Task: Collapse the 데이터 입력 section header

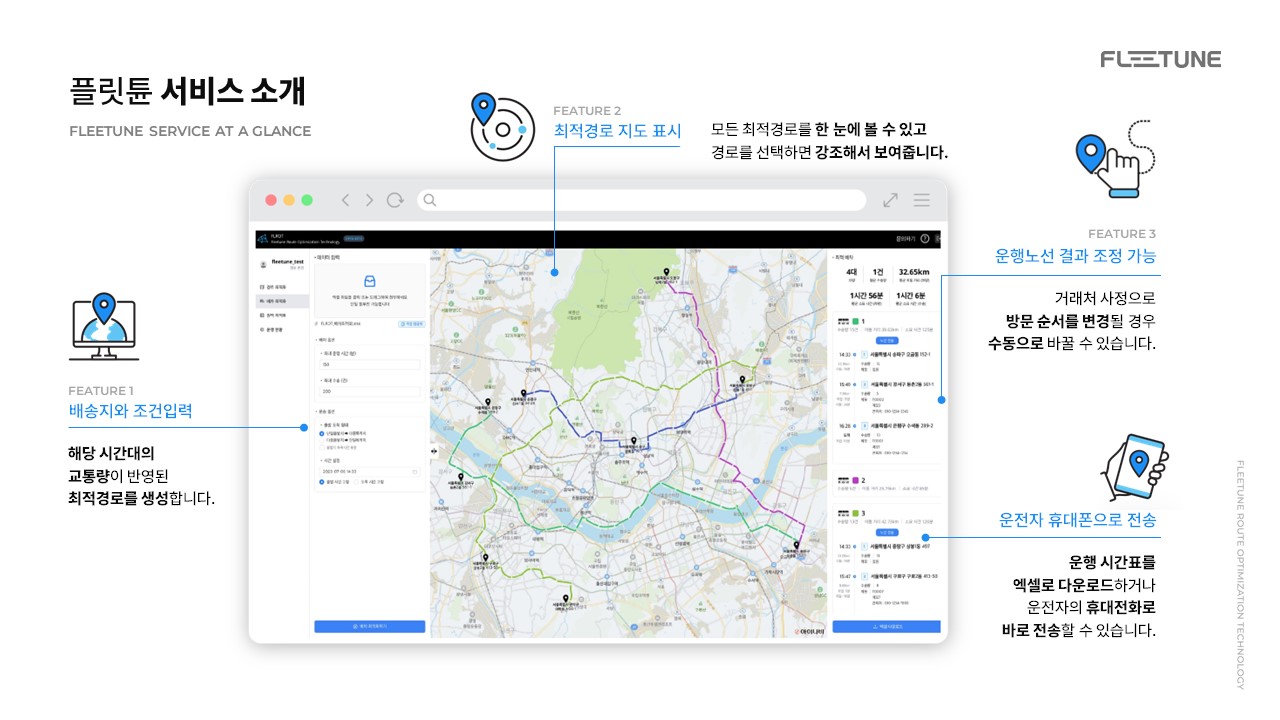Action: 328,258
